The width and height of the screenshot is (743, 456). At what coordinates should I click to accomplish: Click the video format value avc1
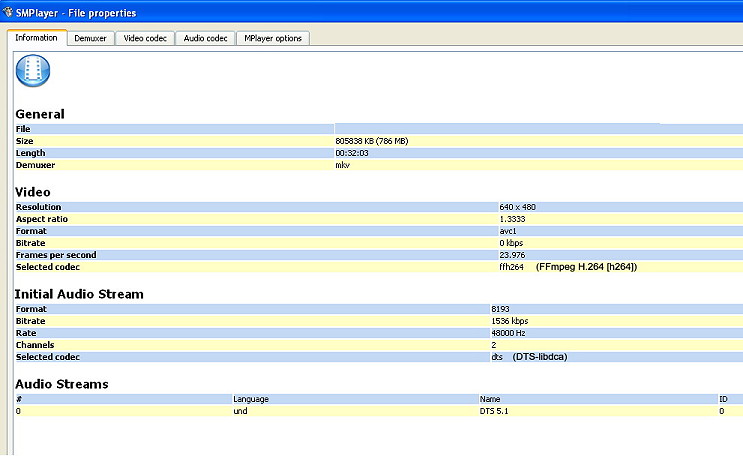(508, 231)
